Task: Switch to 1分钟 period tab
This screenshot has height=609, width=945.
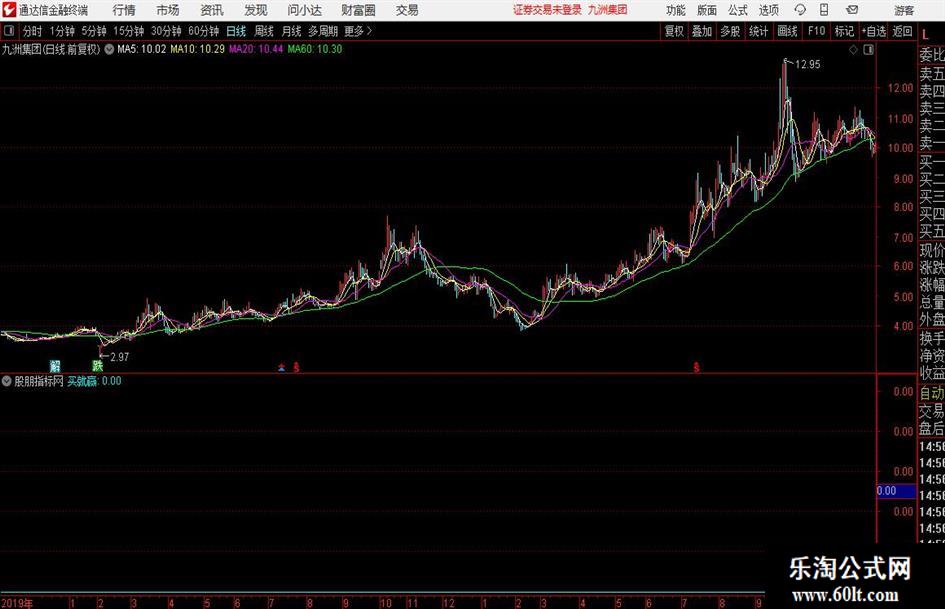Action: pyautogui.click(x=62, y=31)
